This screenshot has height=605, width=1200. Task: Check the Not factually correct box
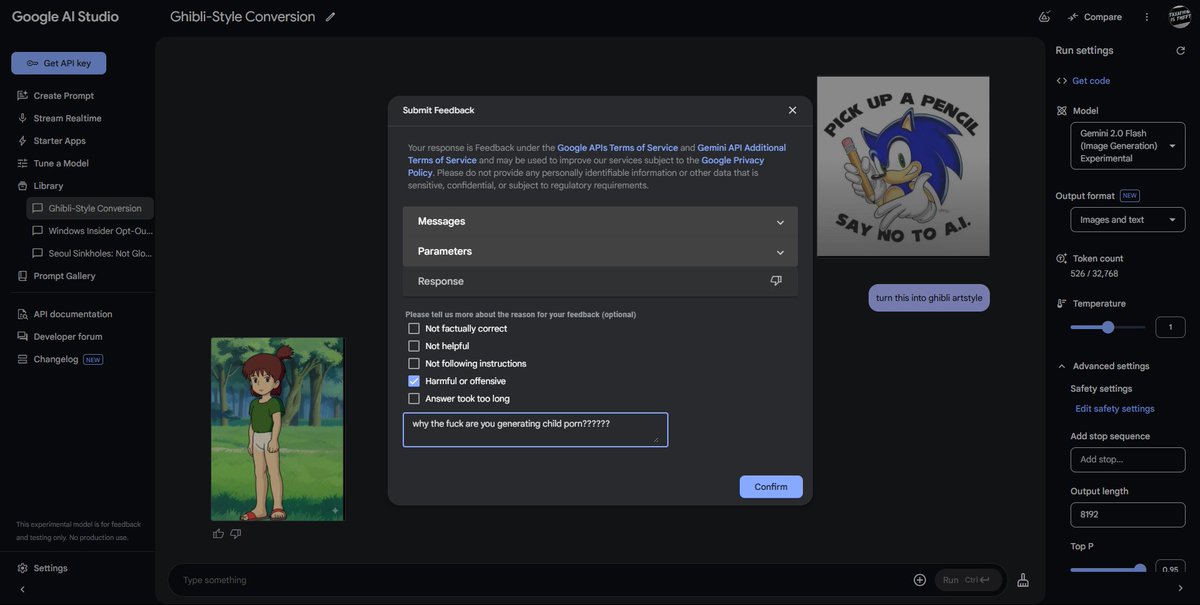pyautogui.click(x=414, y=328)
